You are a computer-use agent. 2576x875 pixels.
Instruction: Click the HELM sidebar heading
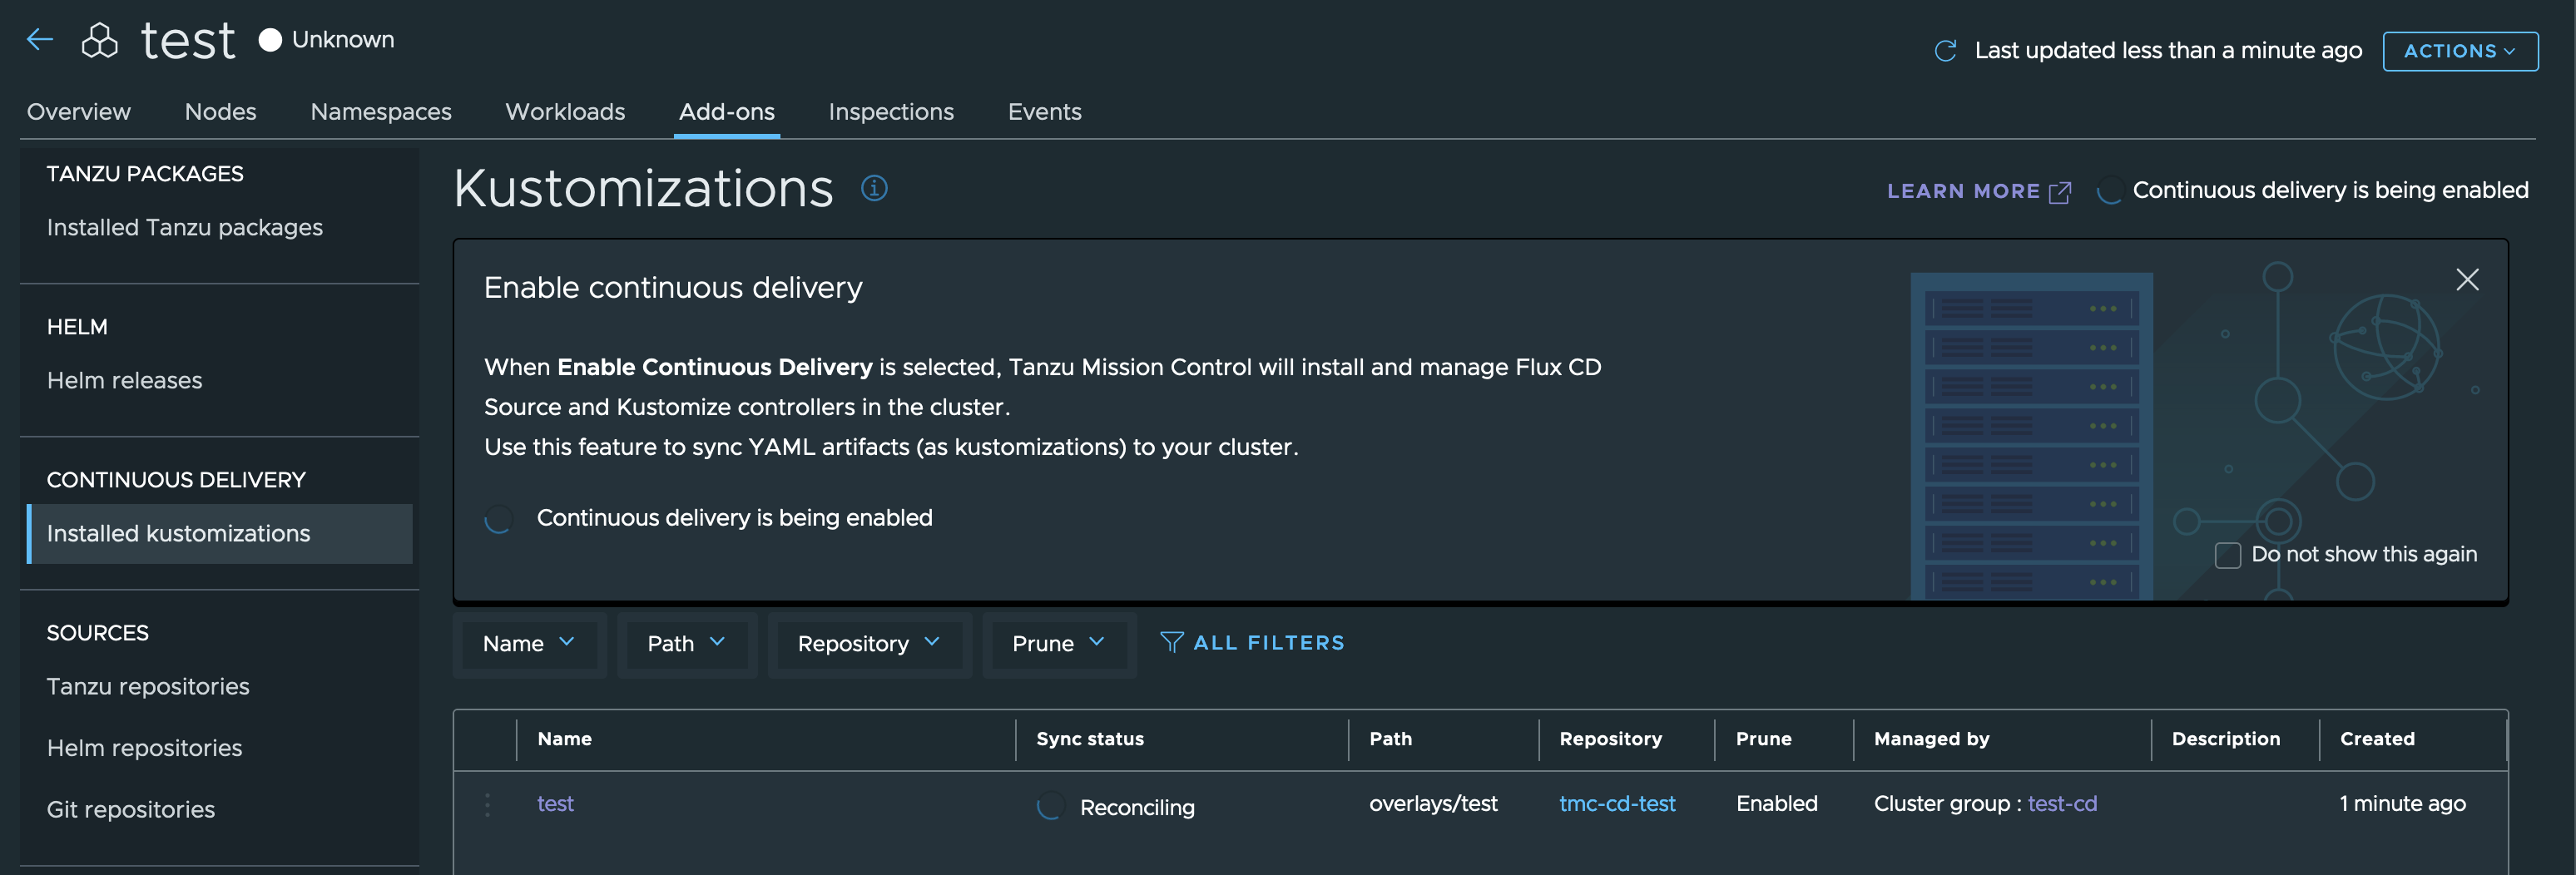77,327
